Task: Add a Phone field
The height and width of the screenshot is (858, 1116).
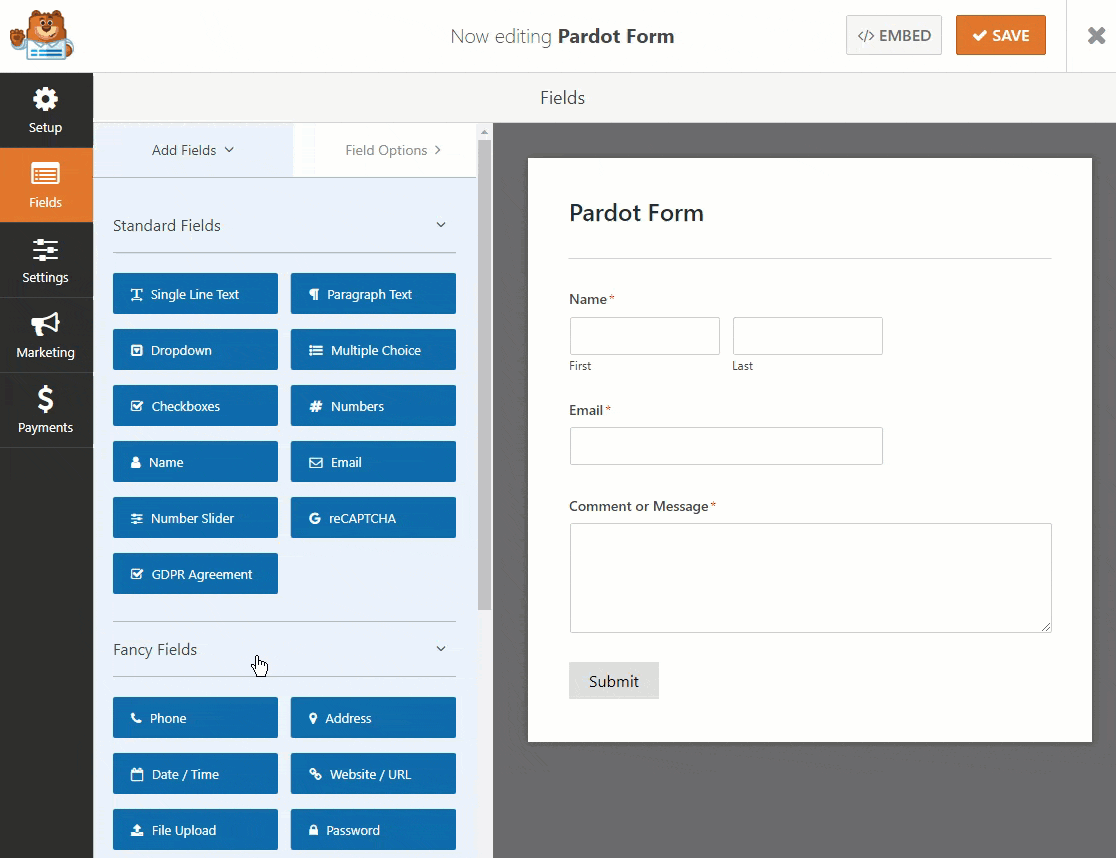Action: (x=195, y=718)
